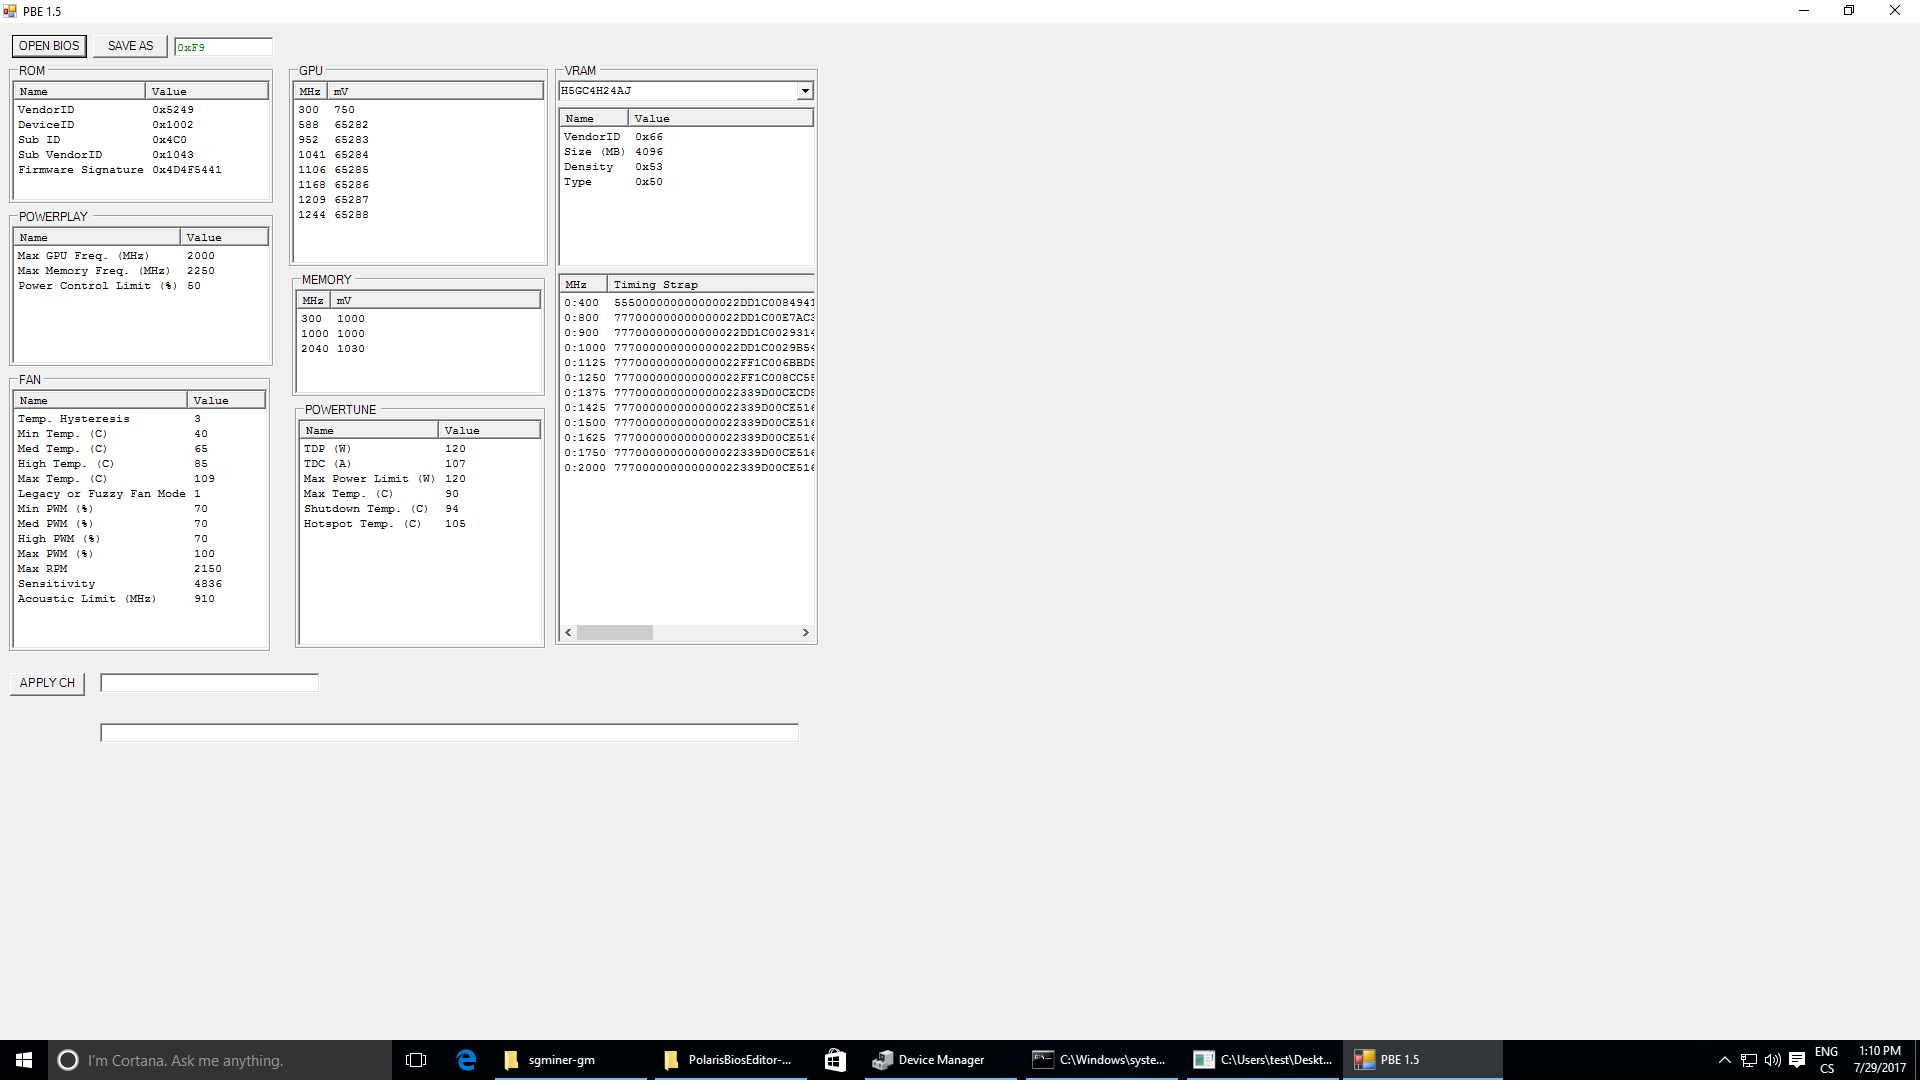Open the Windows Start menu
Screen dimensions: 1920x1080
point(24,1060)
